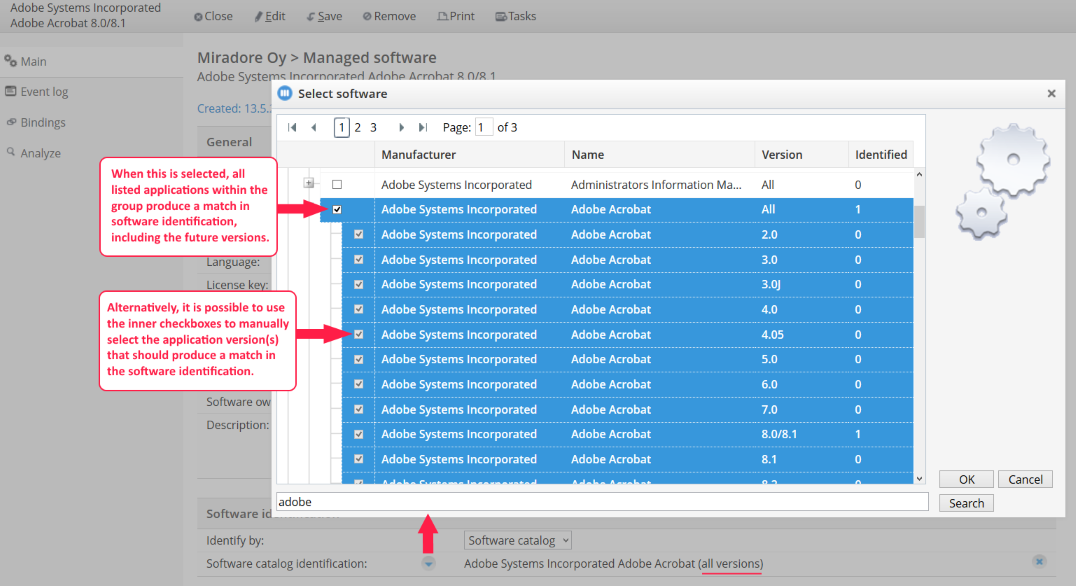
Task: Click the search field containing adobe
Action: [602, 502]
